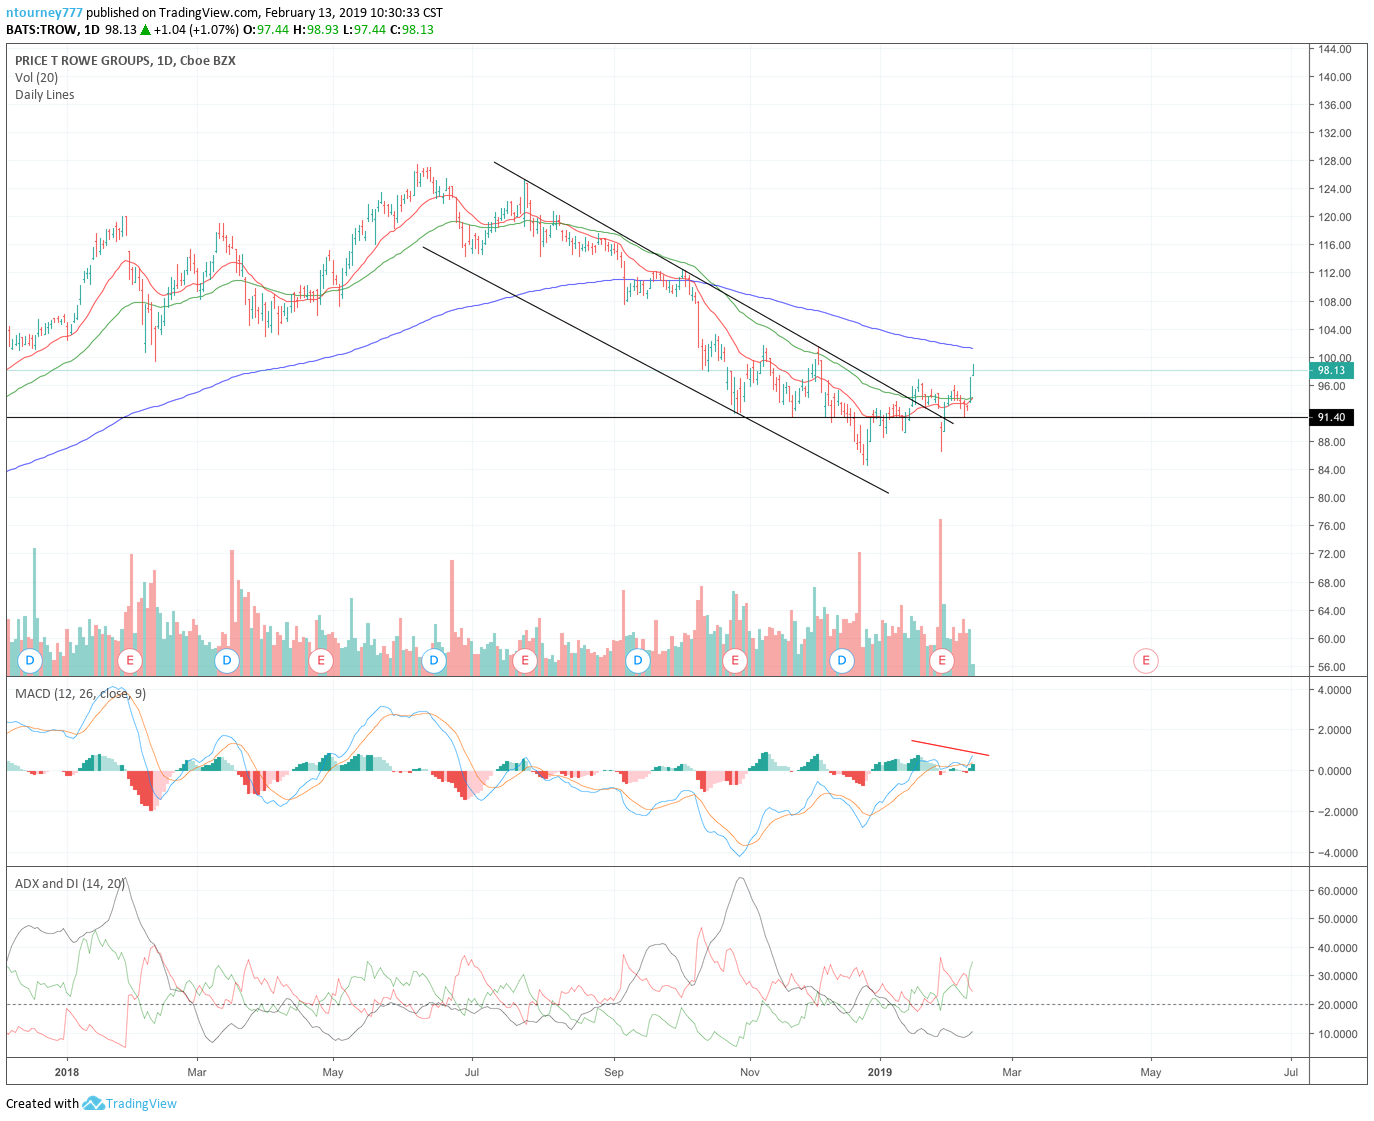Click the +1.04 (+1.07%) change value
Screen dimensions: 1374x1121
click(197, 30)
